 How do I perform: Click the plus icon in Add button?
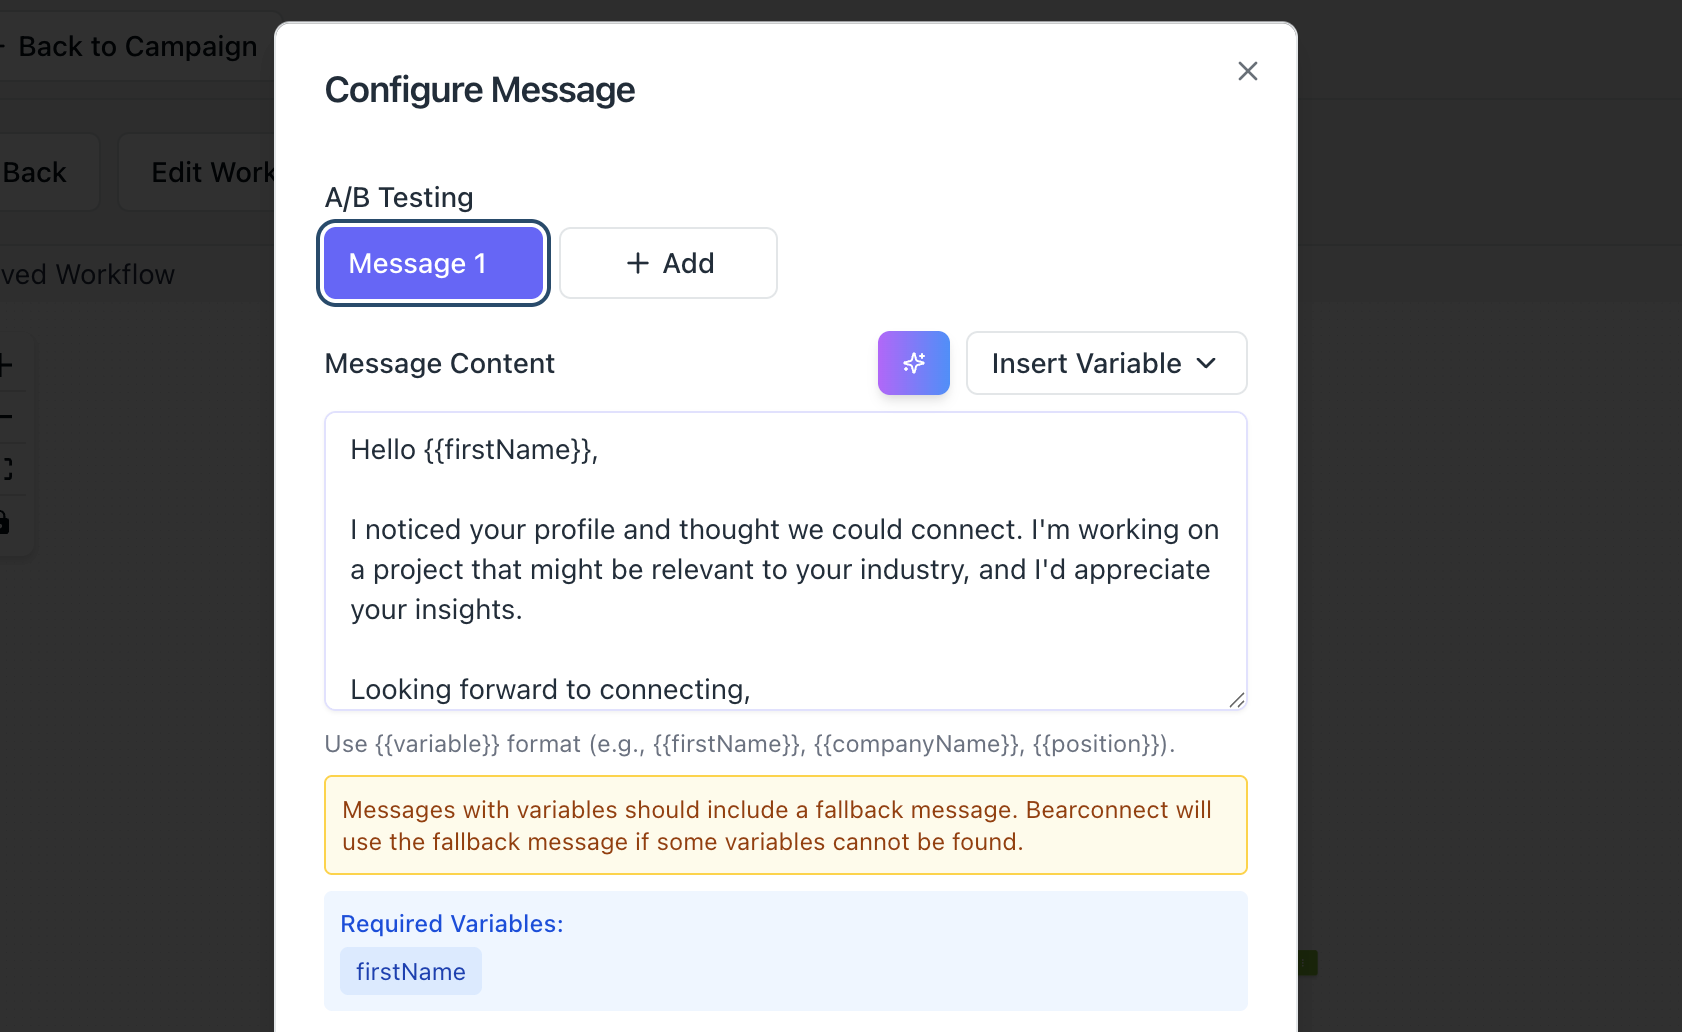[637, 263]
